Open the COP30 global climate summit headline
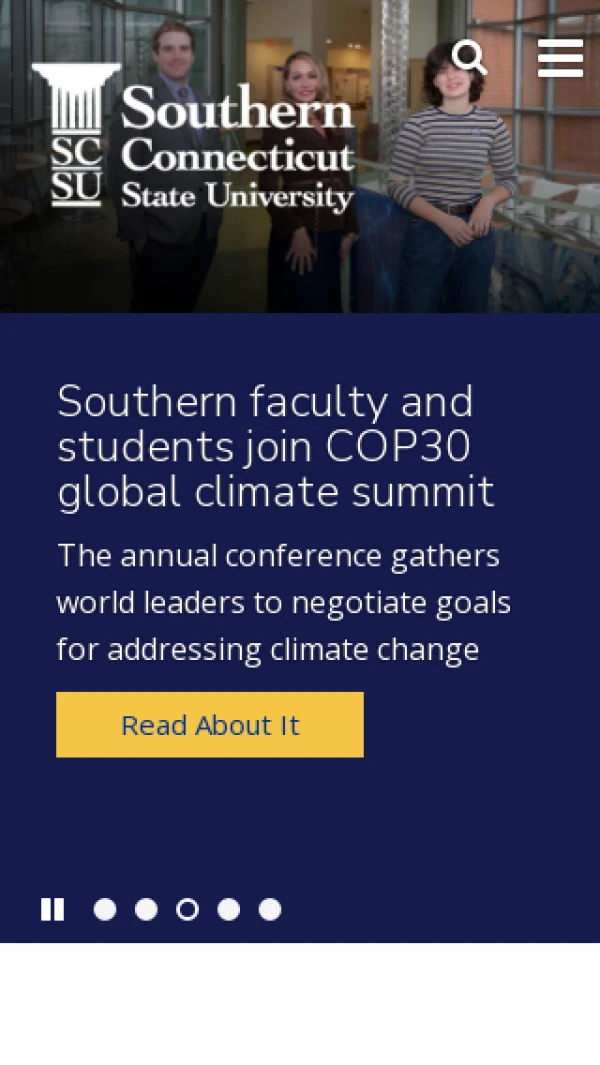Image resolution: width=600 pixels, height=1065 pixels. 275,446
